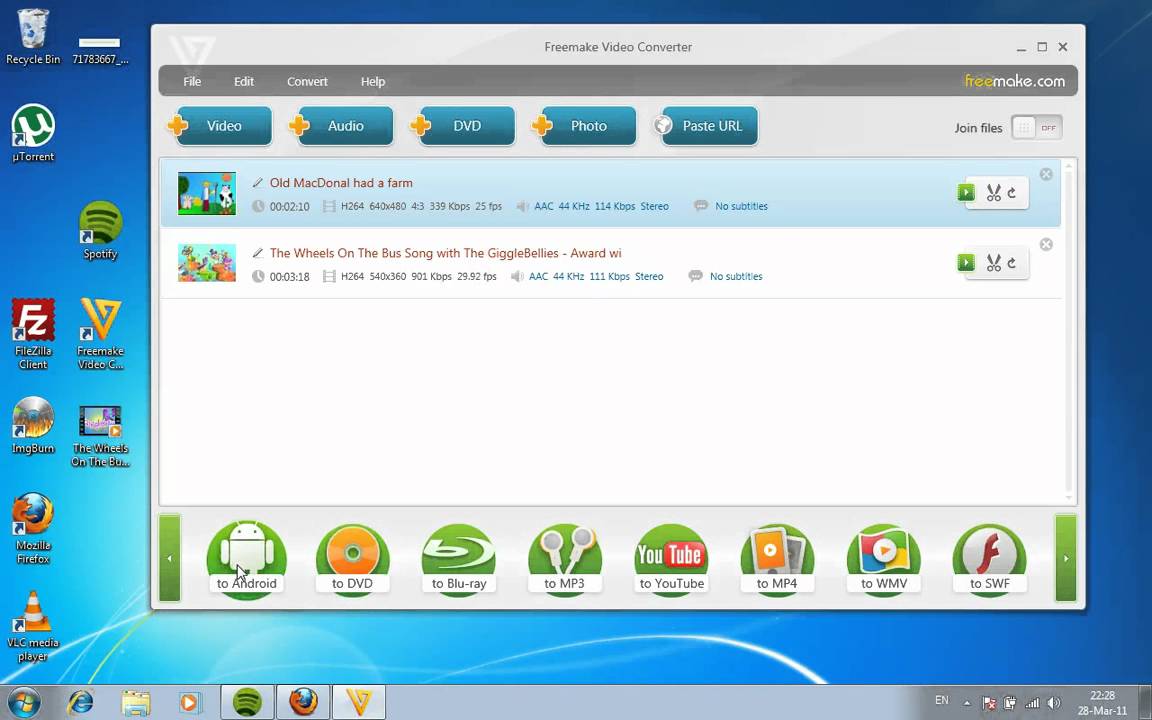Show hidden system tray icons arrow

coord(967,702)
